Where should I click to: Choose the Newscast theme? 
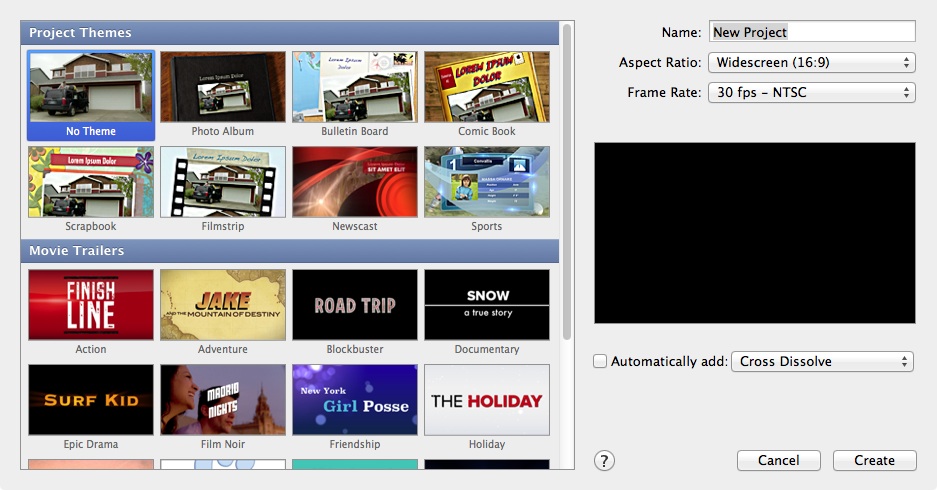pos(355,182)
